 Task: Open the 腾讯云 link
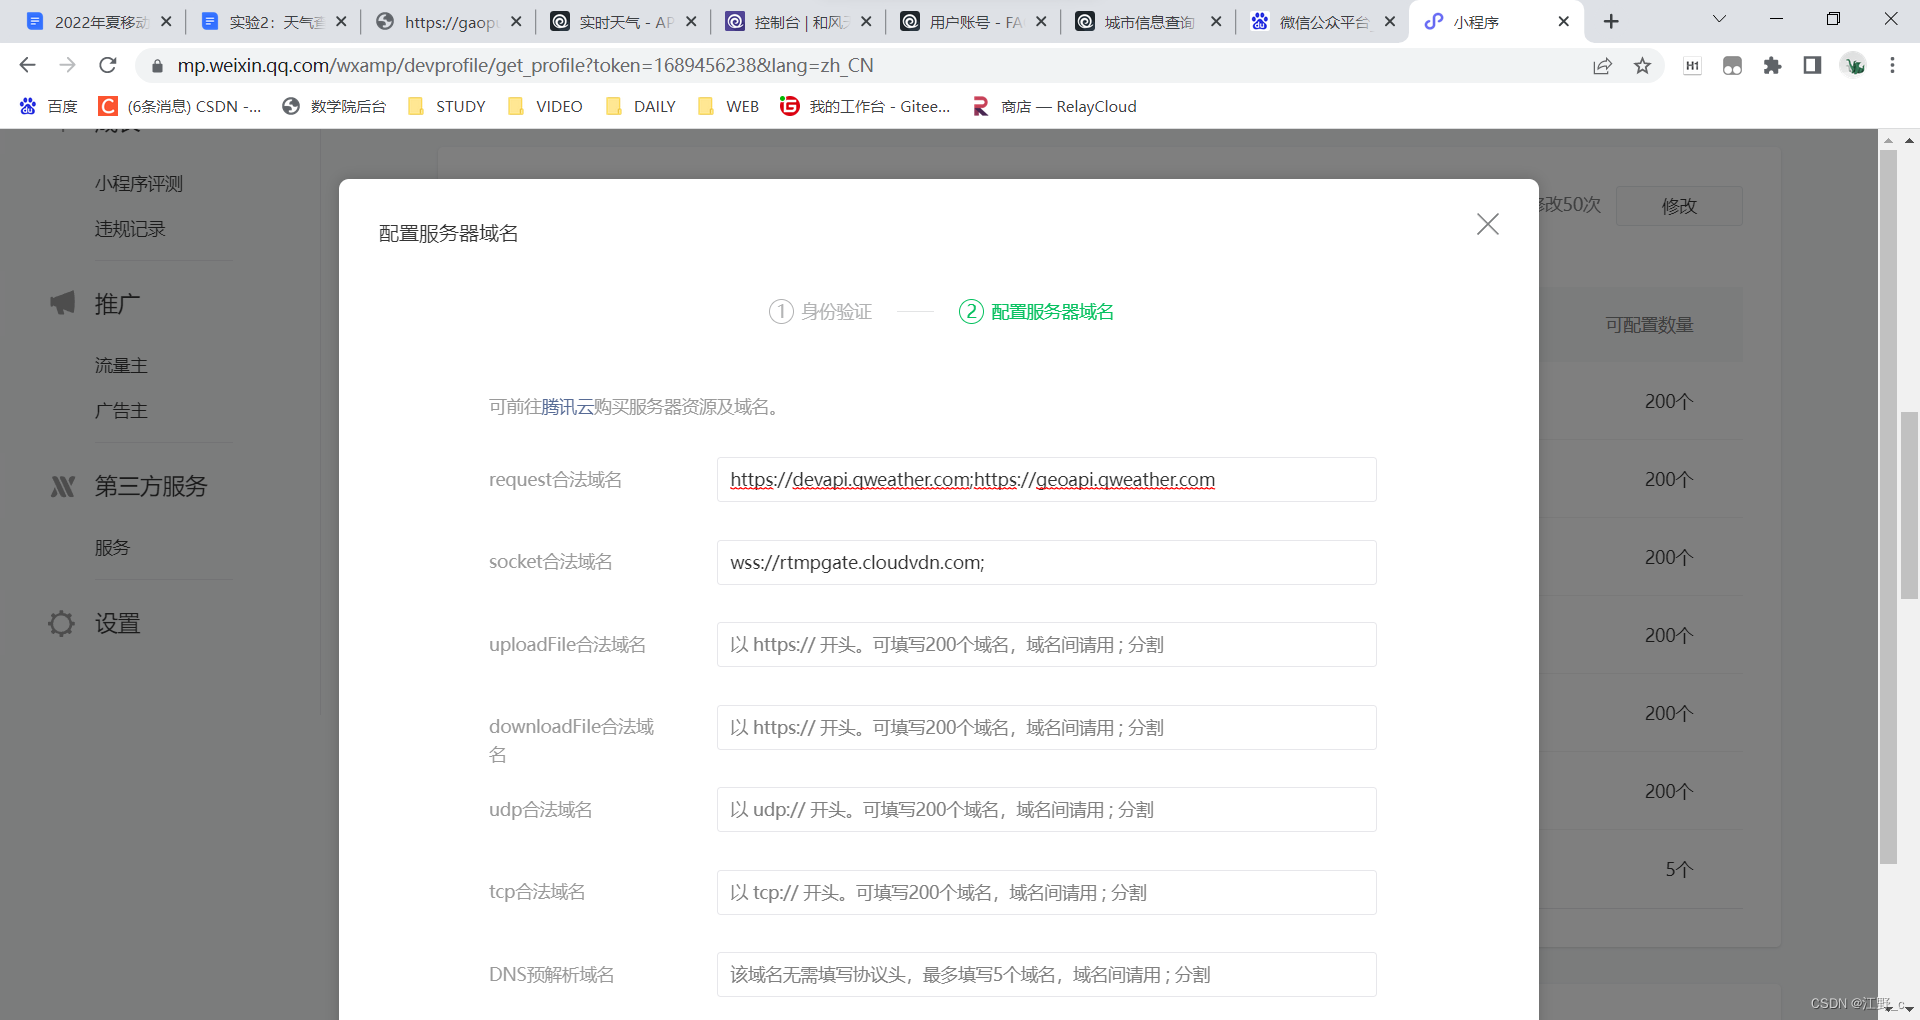click(x=567, y=407)
